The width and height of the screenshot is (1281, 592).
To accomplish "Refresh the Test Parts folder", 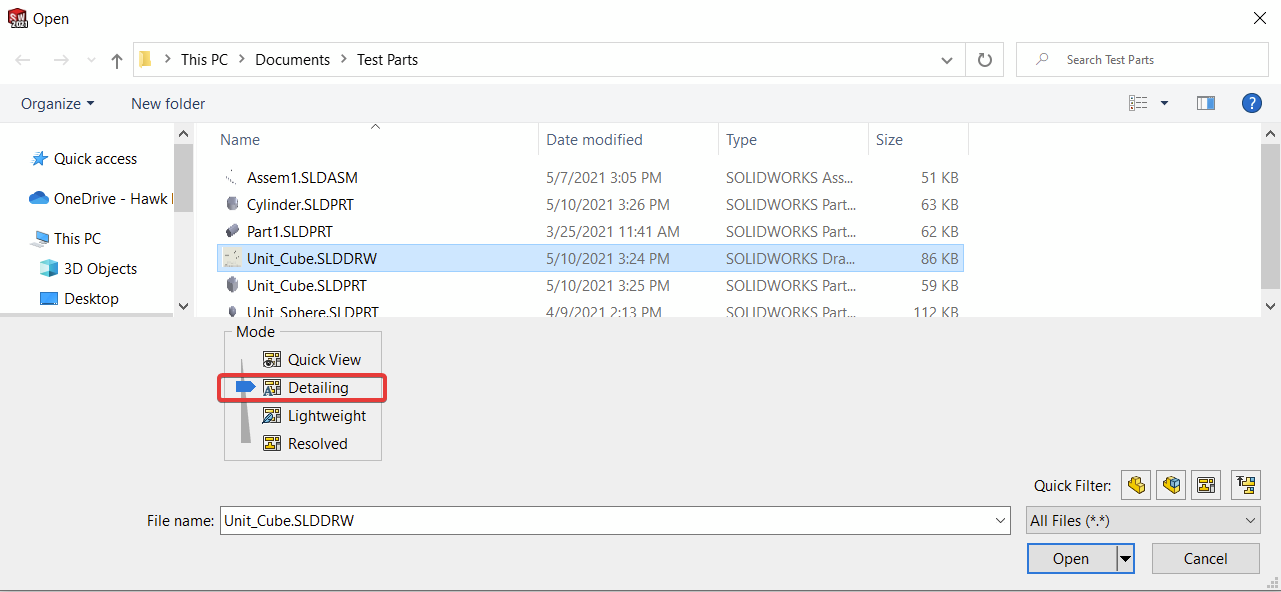I will point(984,60).
